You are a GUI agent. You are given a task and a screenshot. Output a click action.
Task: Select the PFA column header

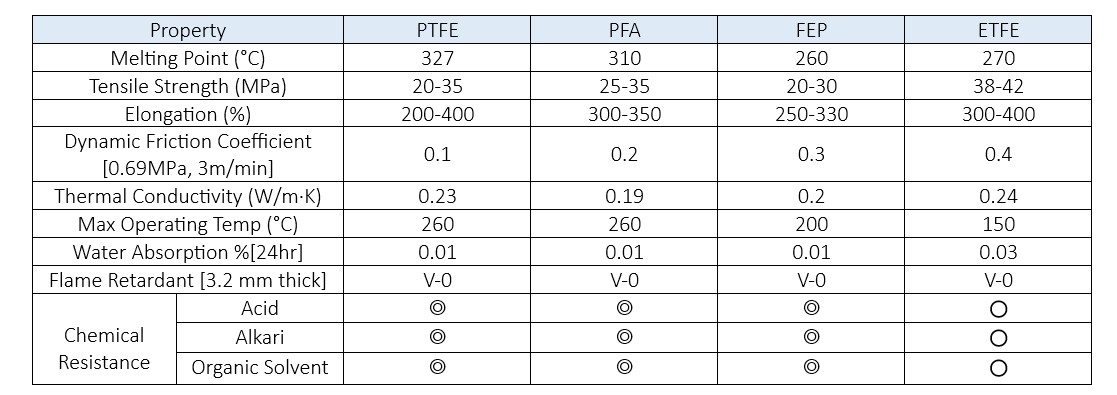(624, 30)
